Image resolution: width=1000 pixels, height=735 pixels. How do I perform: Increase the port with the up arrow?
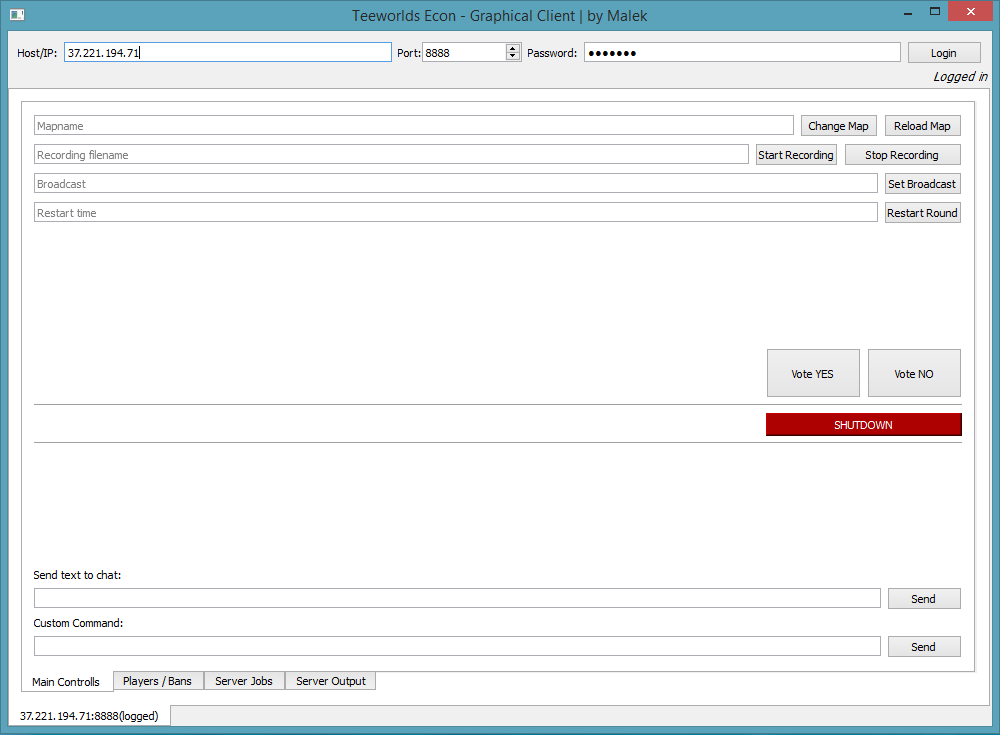[513, 48]
